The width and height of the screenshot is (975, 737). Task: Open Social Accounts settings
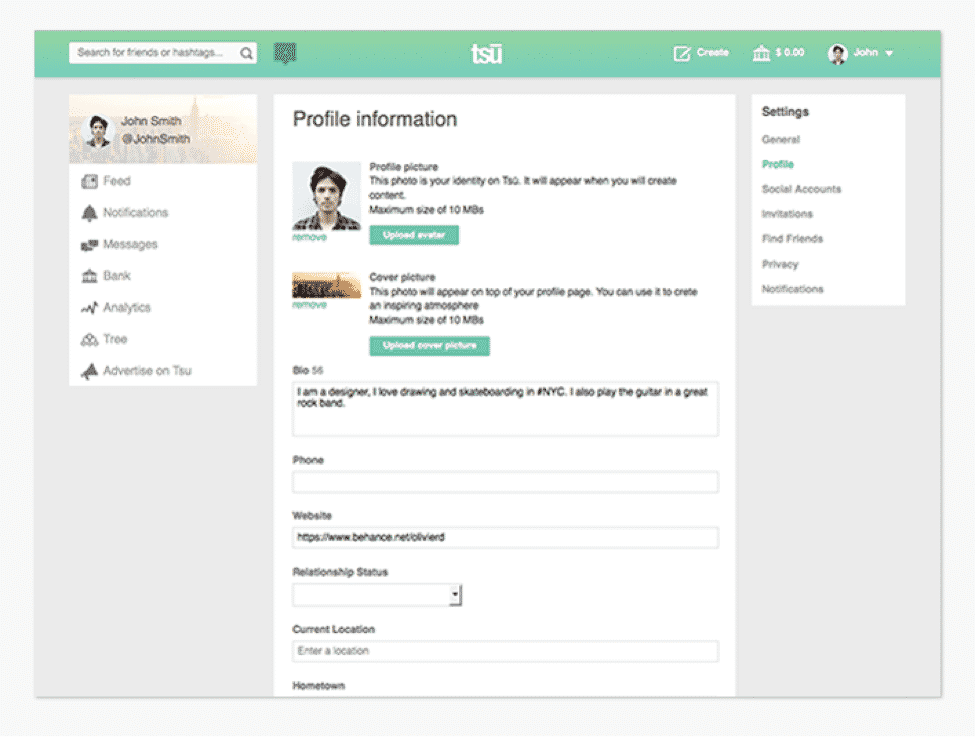pyautogui.click(x=801, y=189)
